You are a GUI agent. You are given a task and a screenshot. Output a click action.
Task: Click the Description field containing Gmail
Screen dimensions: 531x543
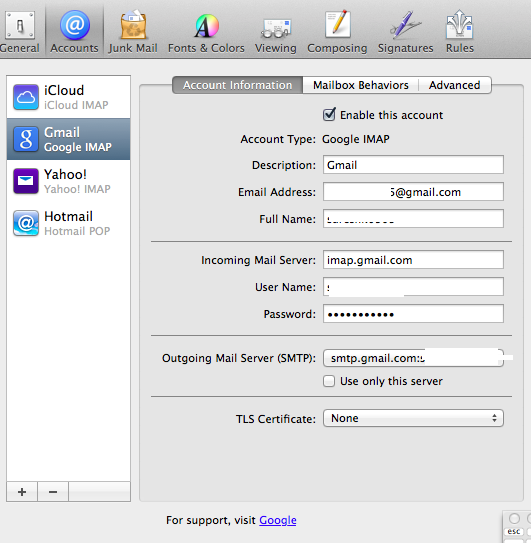tap(413, 164)
